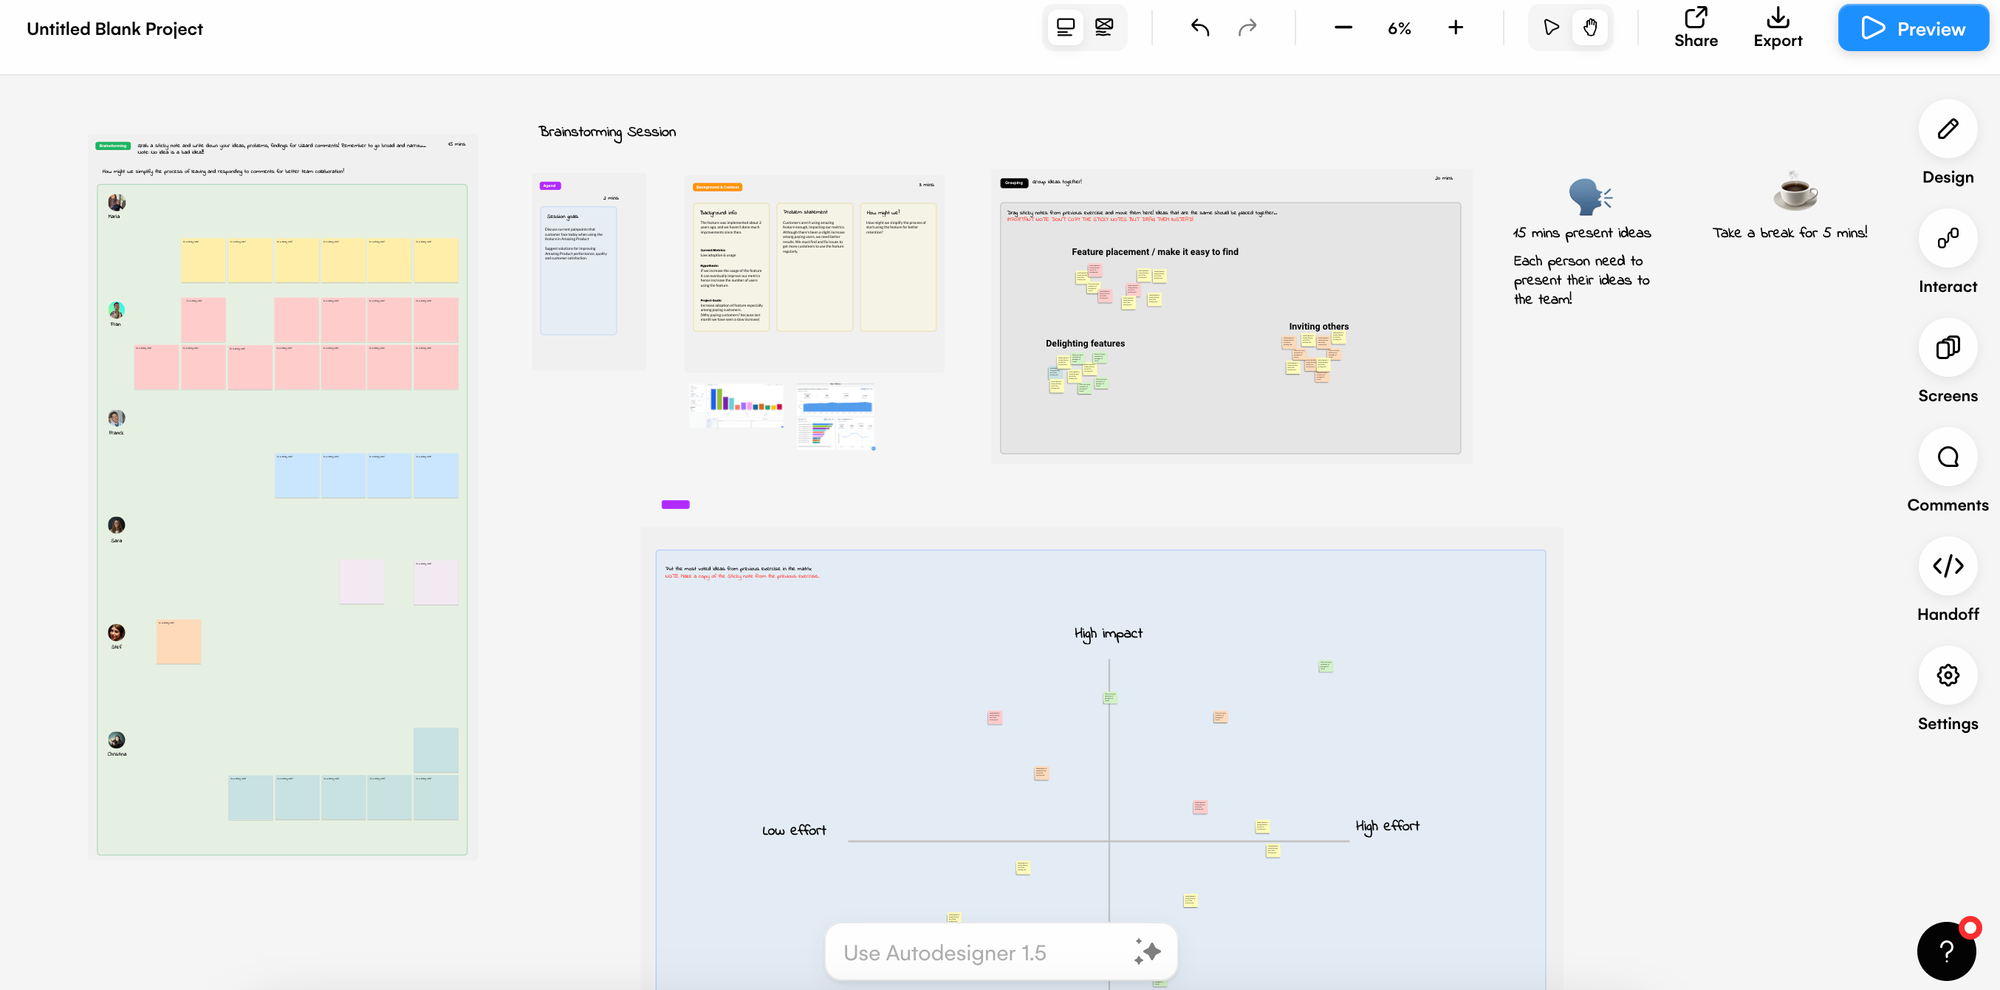Click the 'Inviting others' group heading
The height and width of the screenshot is (990, 2000).
click(1318, 326)
